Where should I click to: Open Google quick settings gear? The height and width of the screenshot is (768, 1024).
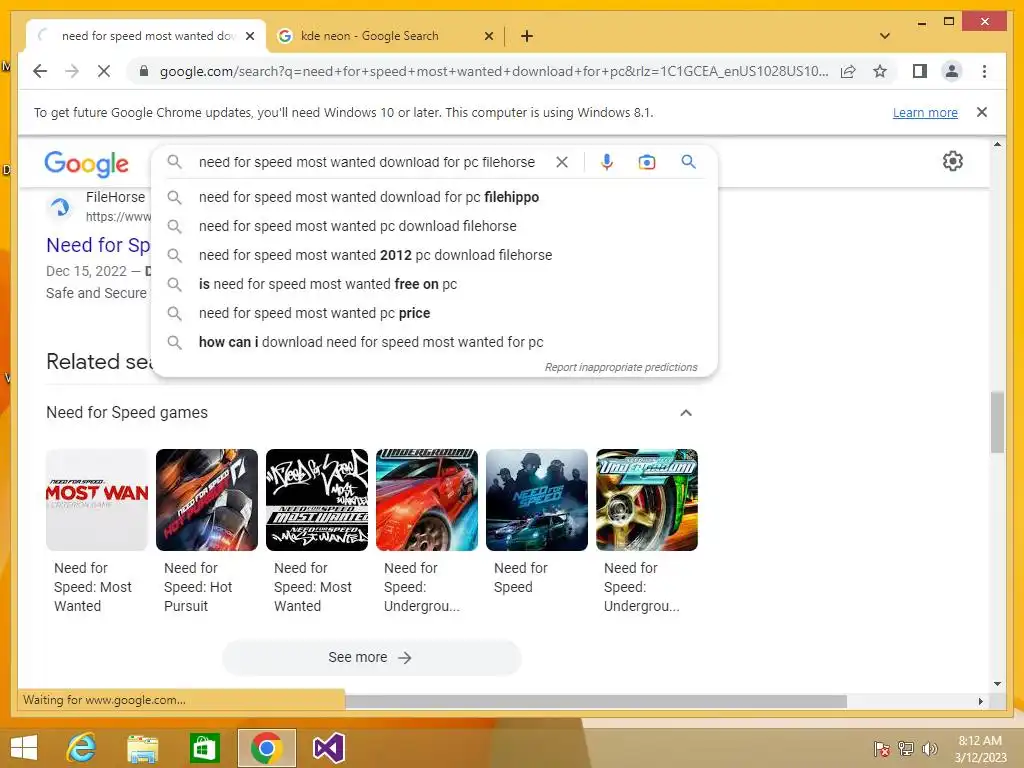[953, 161]
